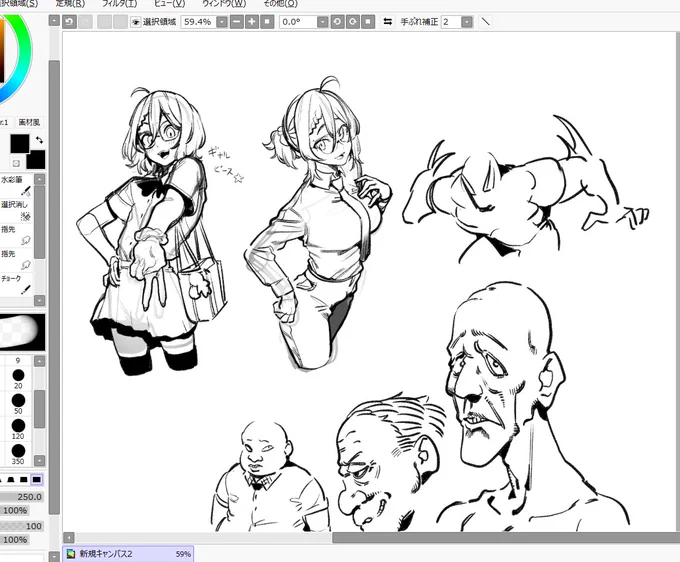Open the その他(O) menu

(x=281, y=3)
